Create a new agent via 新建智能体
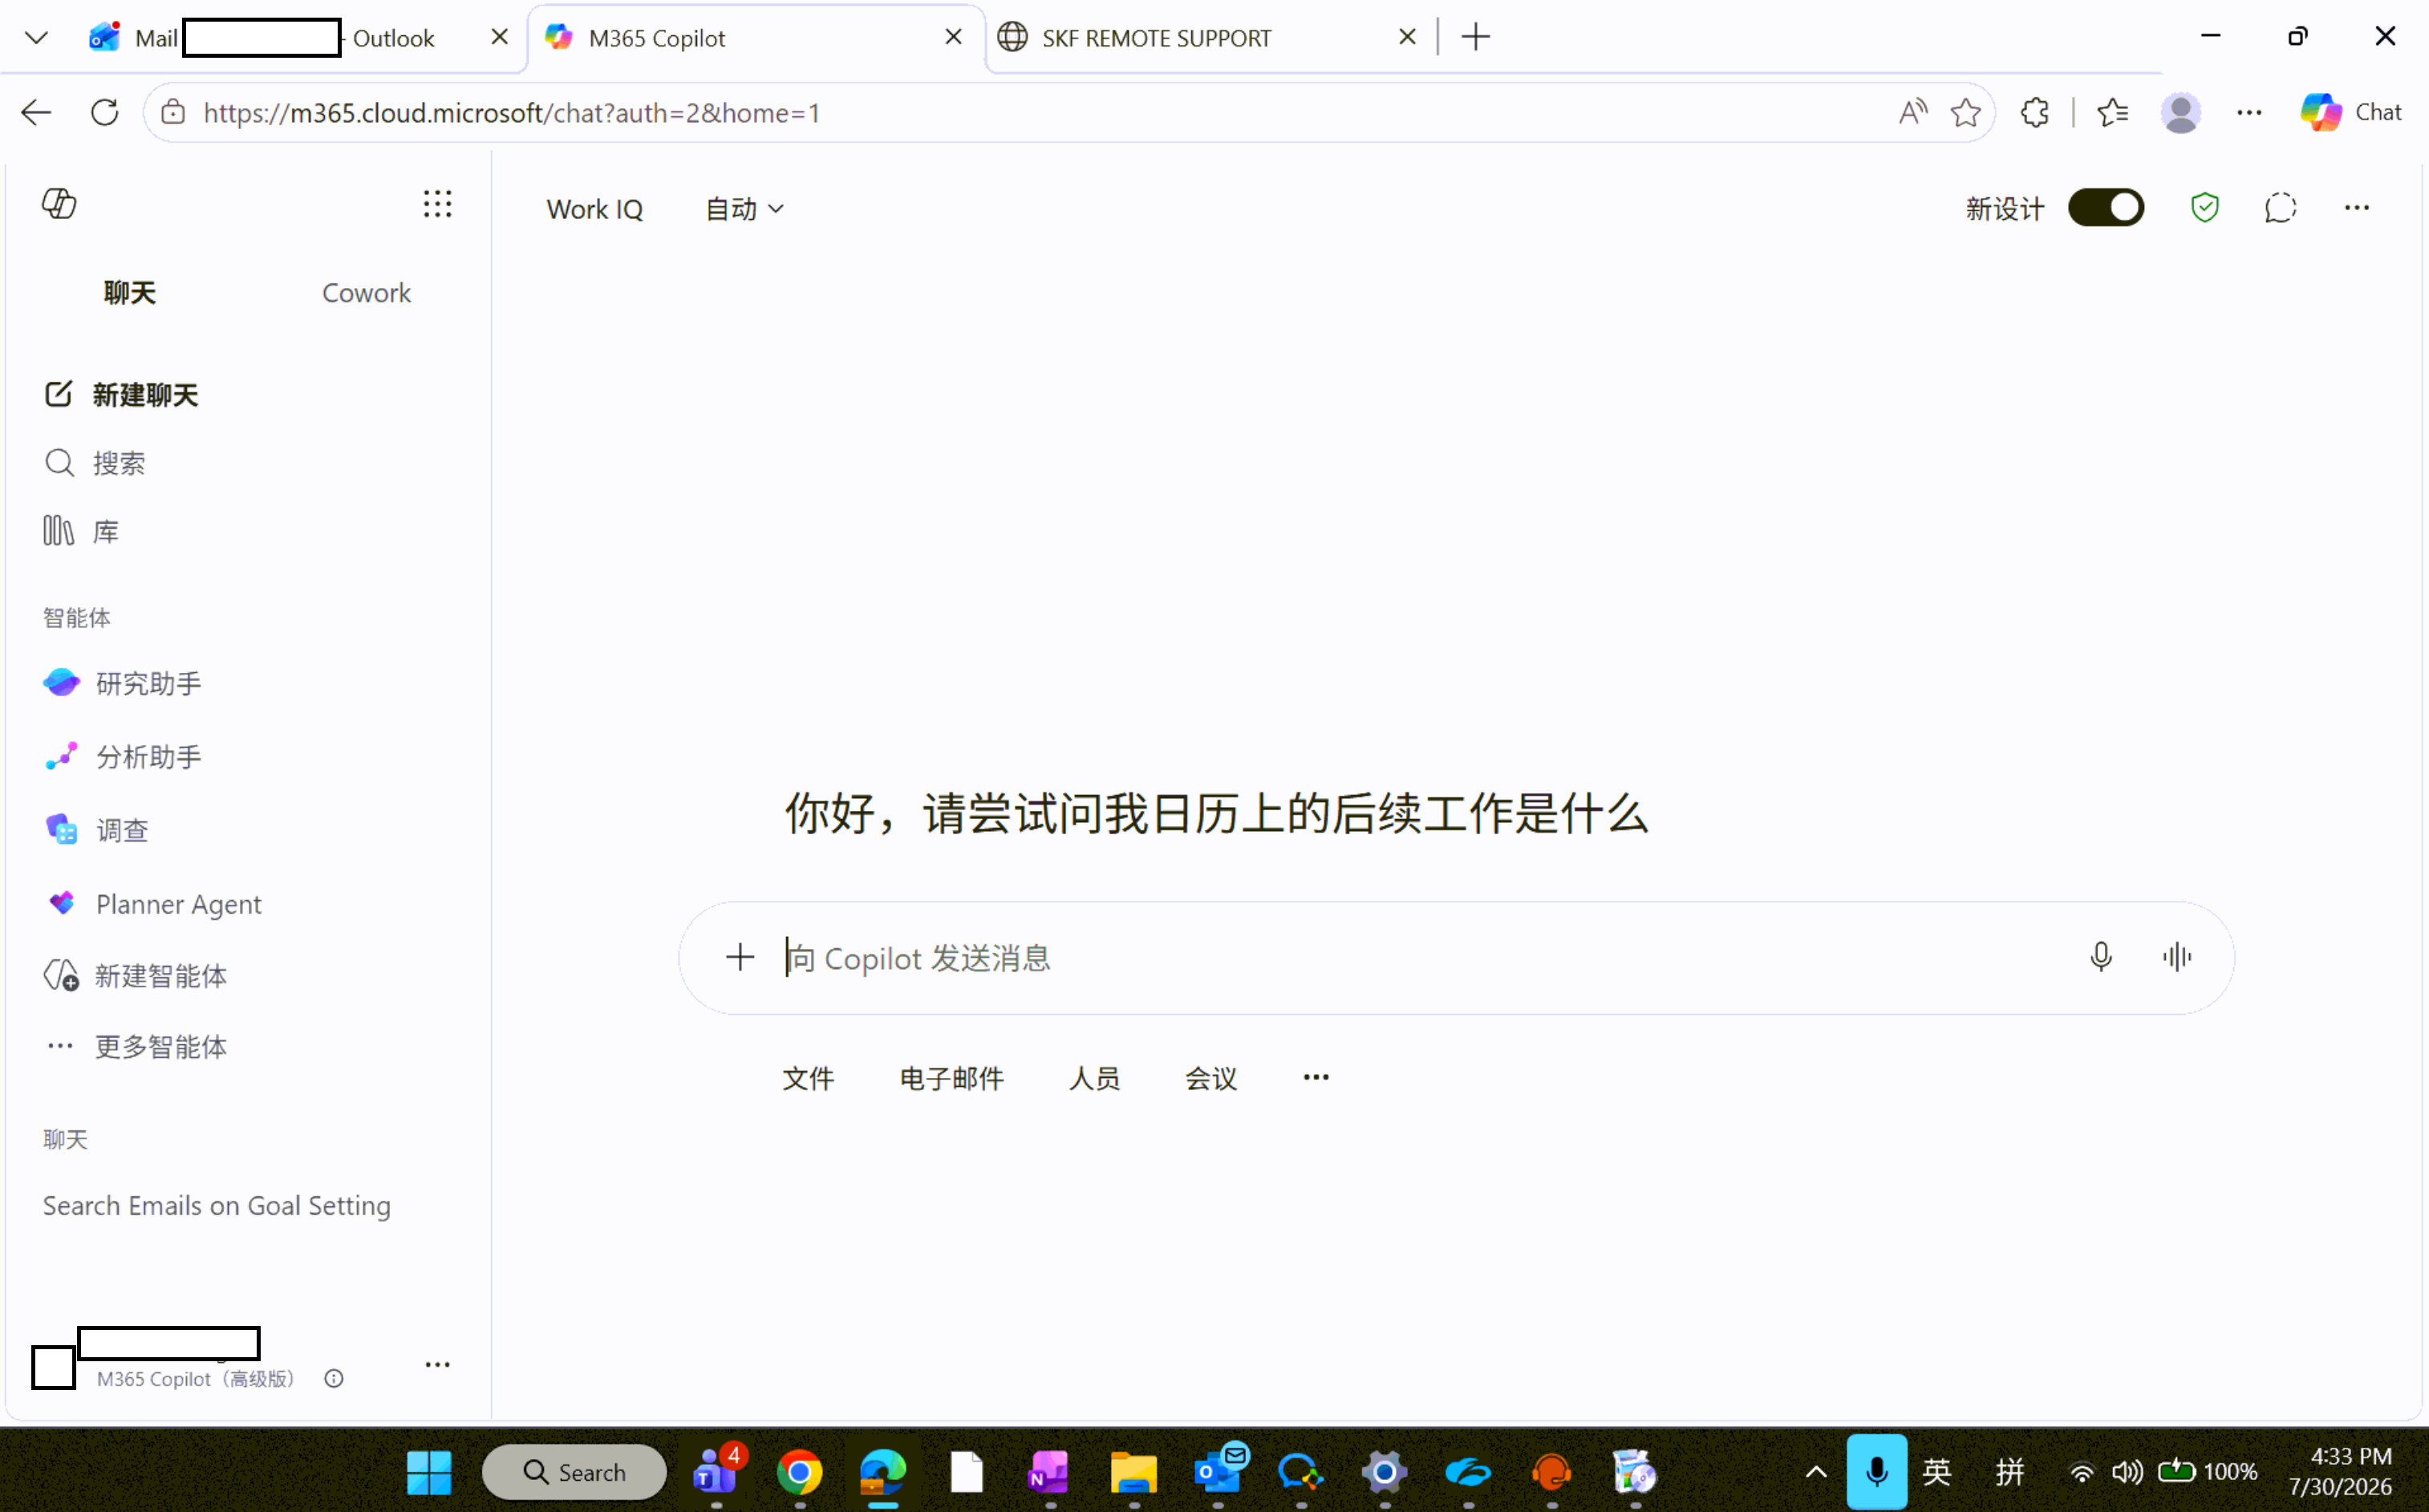 (x=135, y=976)
